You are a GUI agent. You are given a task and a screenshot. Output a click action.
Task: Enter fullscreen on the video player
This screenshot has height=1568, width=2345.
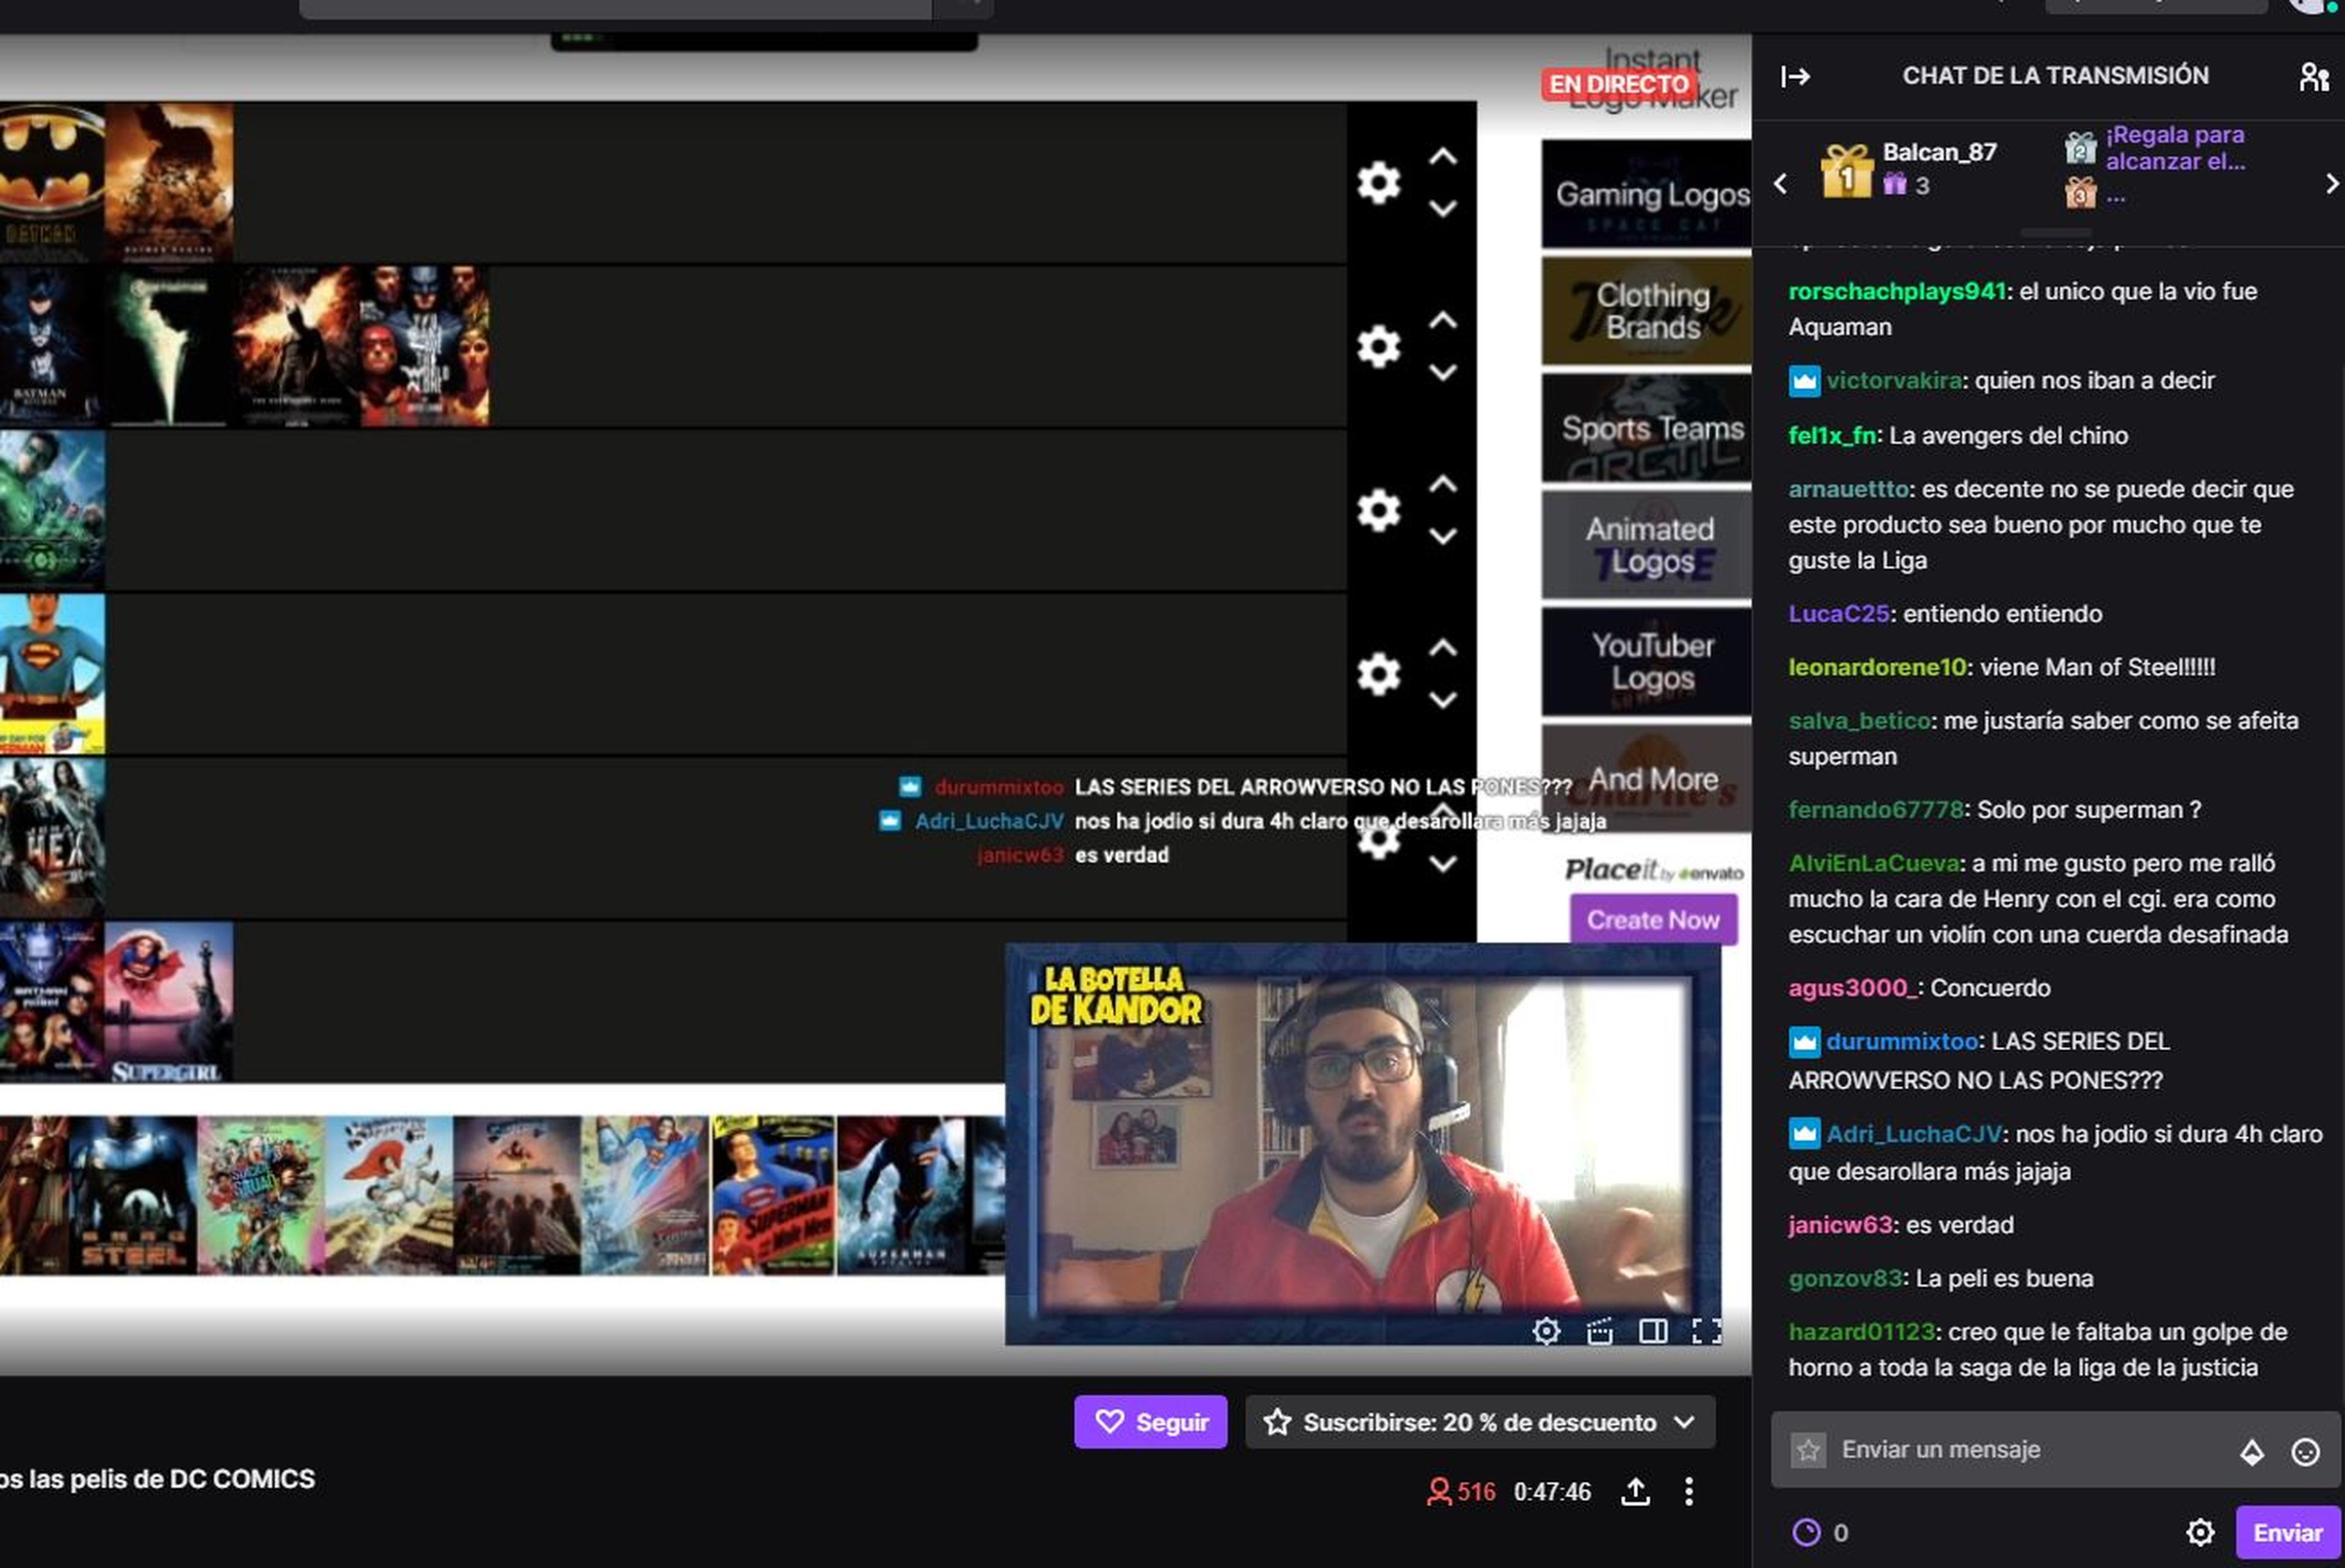[1706, 1331]
